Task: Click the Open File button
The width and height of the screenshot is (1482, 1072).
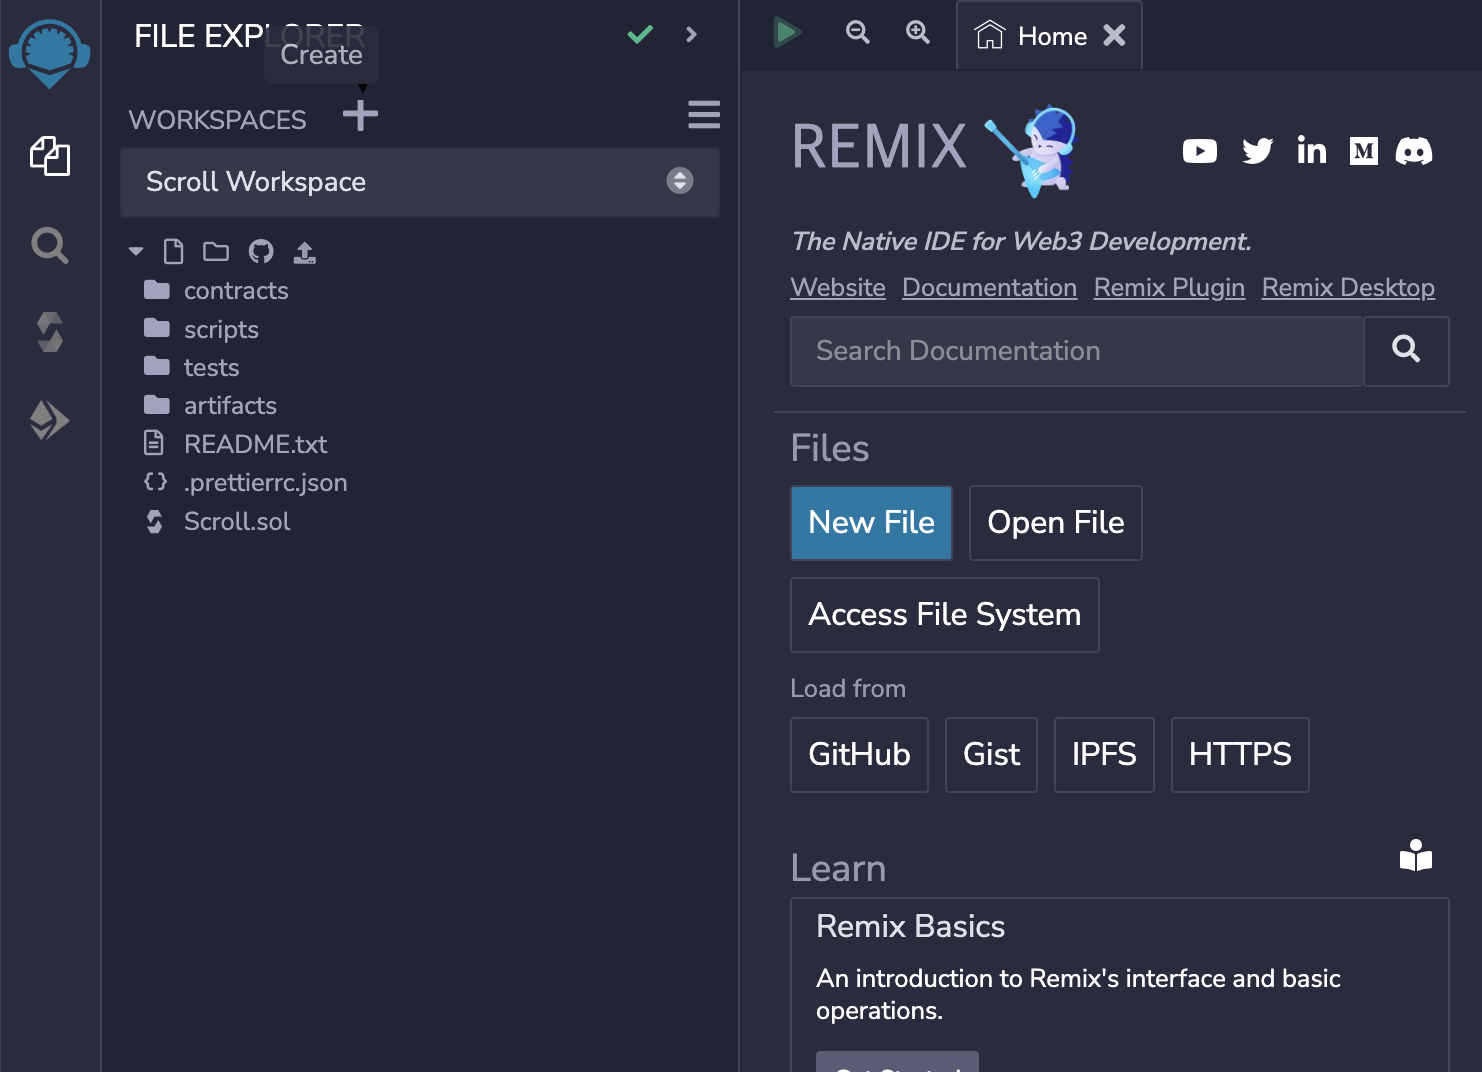Action: coord(1056,523)
